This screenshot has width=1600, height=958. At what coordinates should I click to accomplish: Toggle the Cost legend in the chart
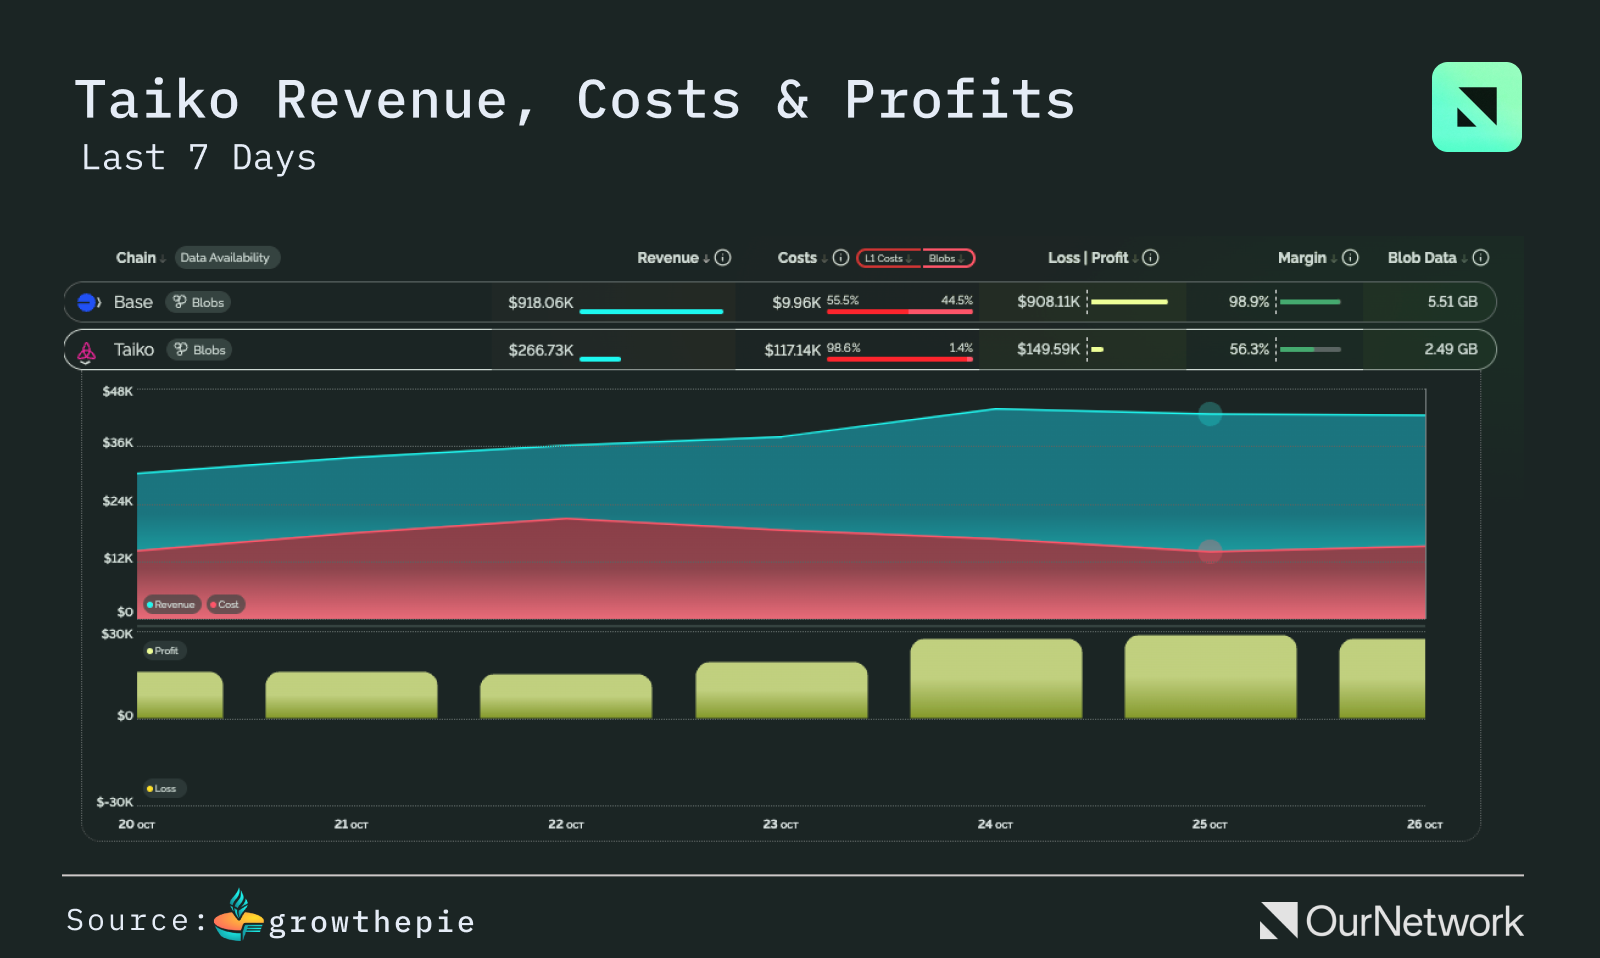(x=226, y=604)
